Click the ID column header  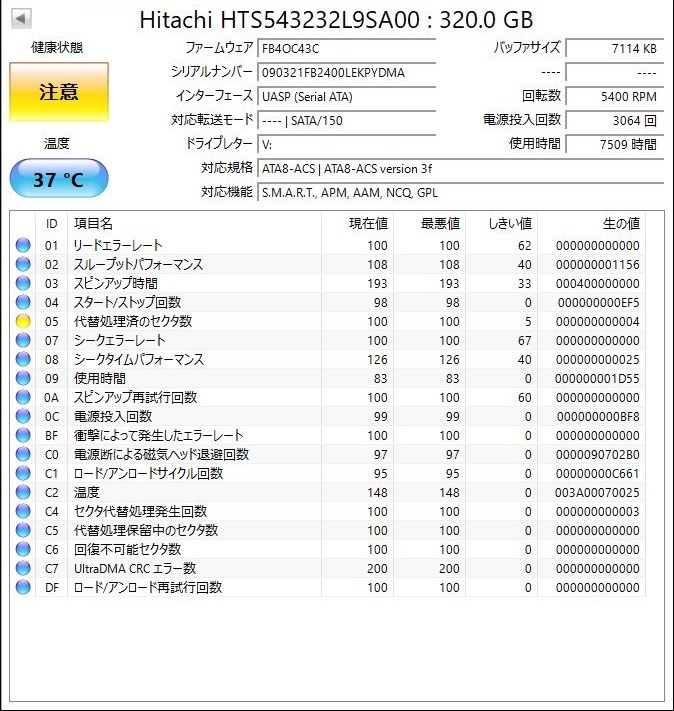(51, 224)
